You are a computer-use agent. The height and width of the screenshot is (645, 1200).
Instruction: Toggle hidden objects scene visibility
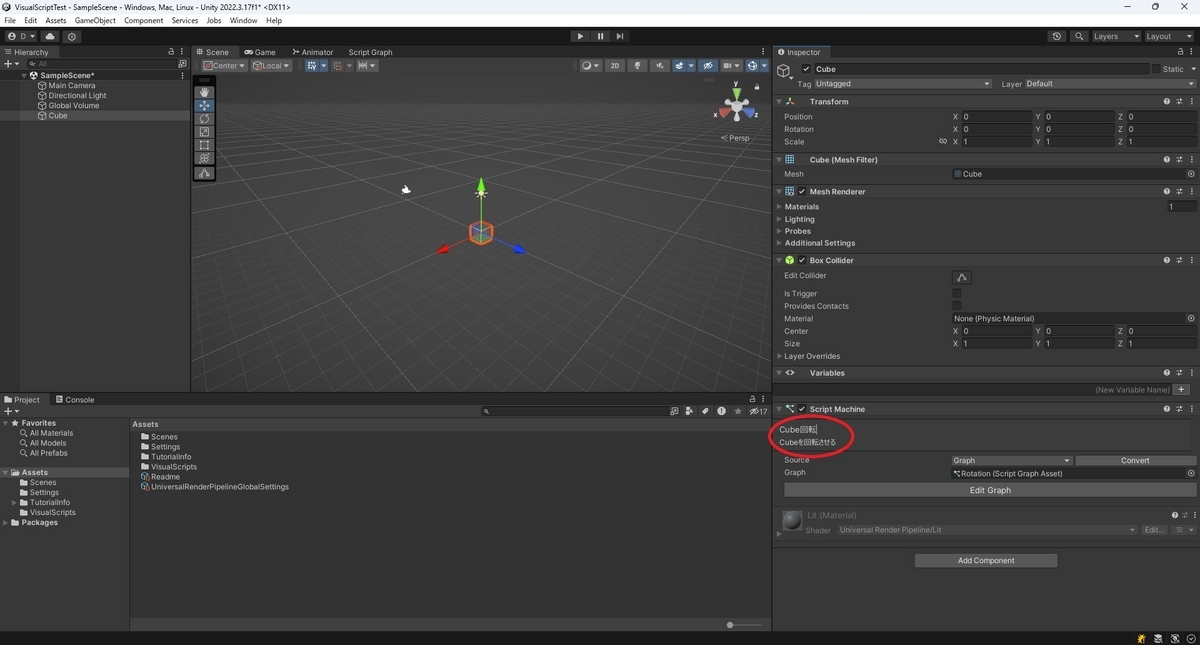coord(708,66)
